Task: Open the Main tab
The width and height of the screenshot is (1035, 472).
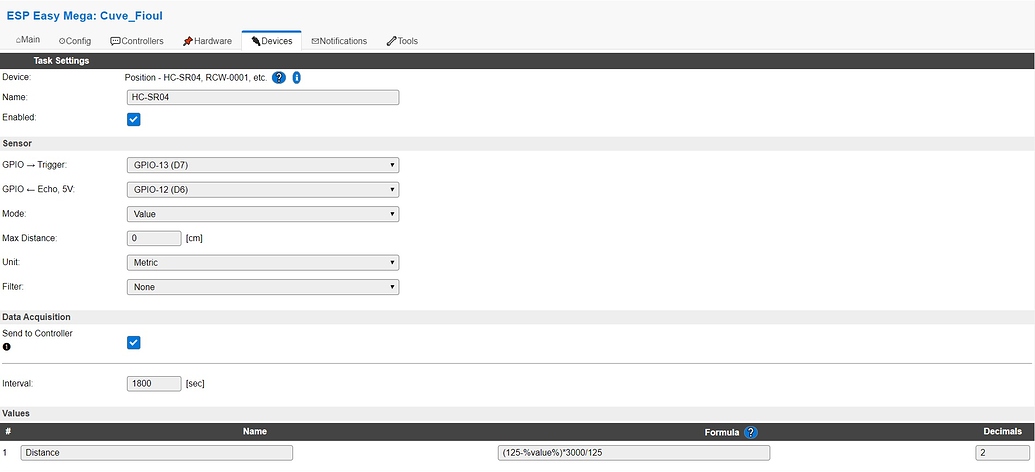Action: click(x=28, y=41)
